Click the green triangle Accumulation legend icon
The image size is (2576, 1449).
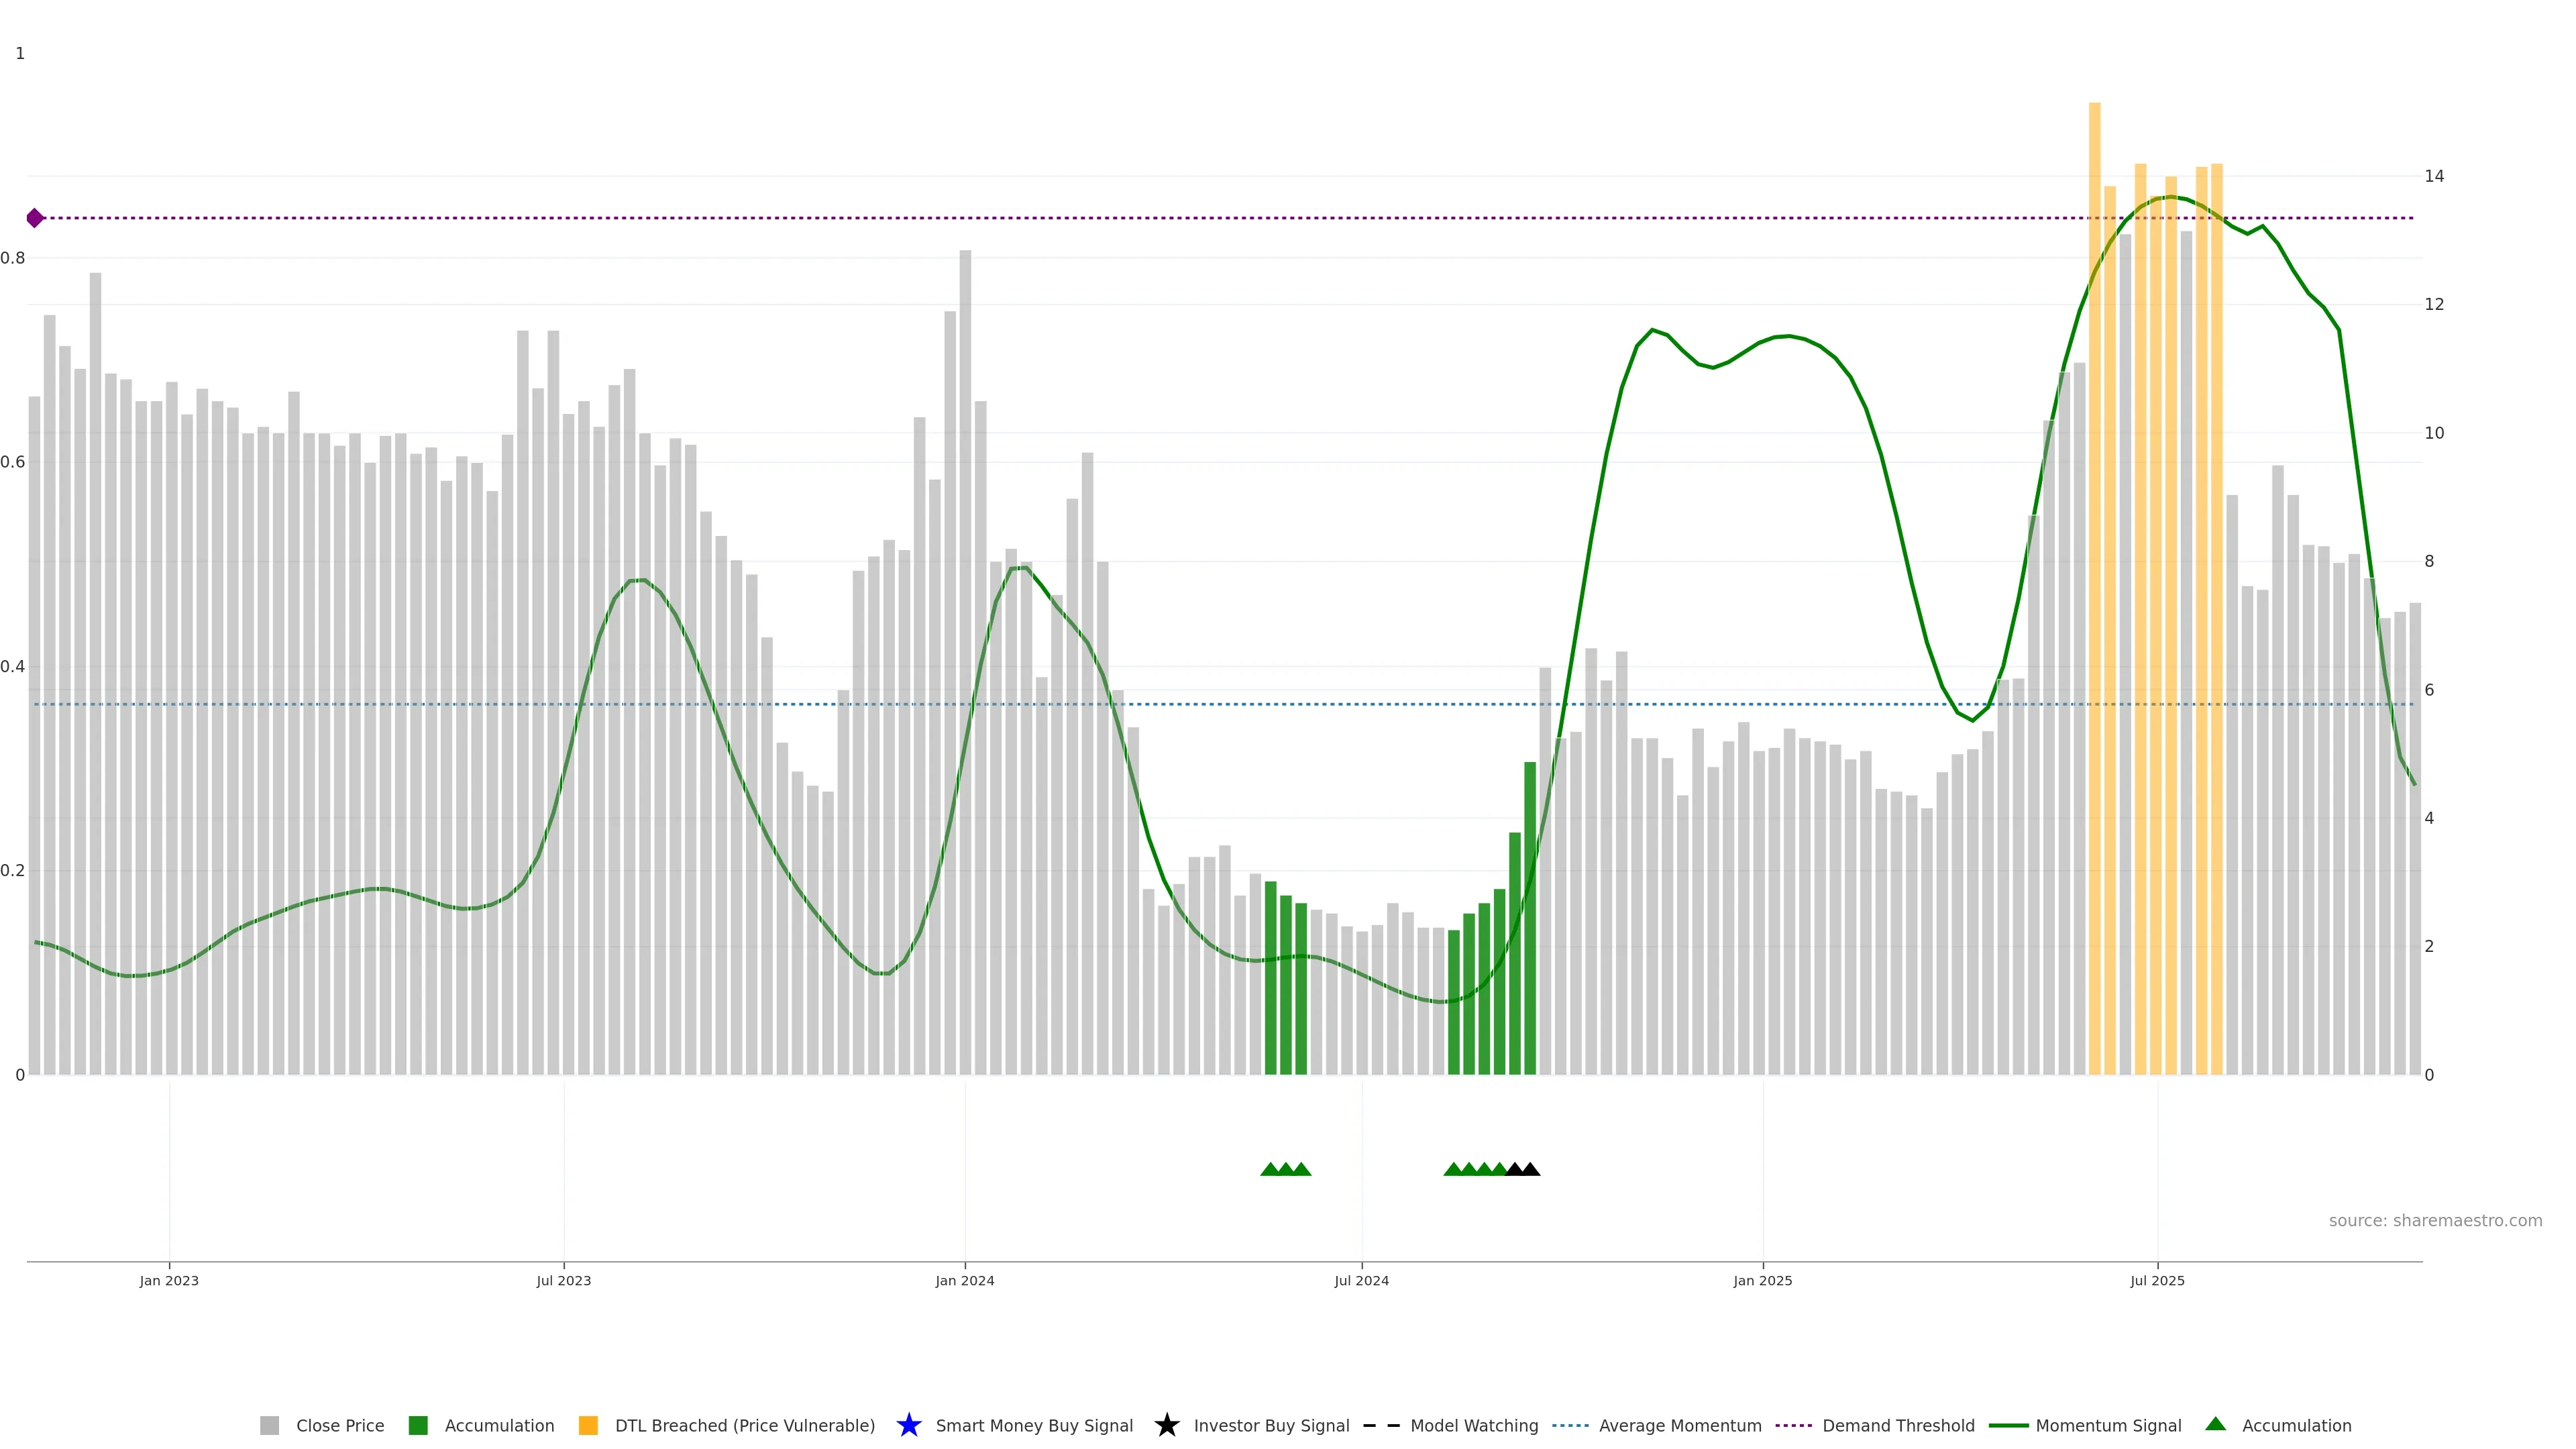[x=2215, y=1424]
